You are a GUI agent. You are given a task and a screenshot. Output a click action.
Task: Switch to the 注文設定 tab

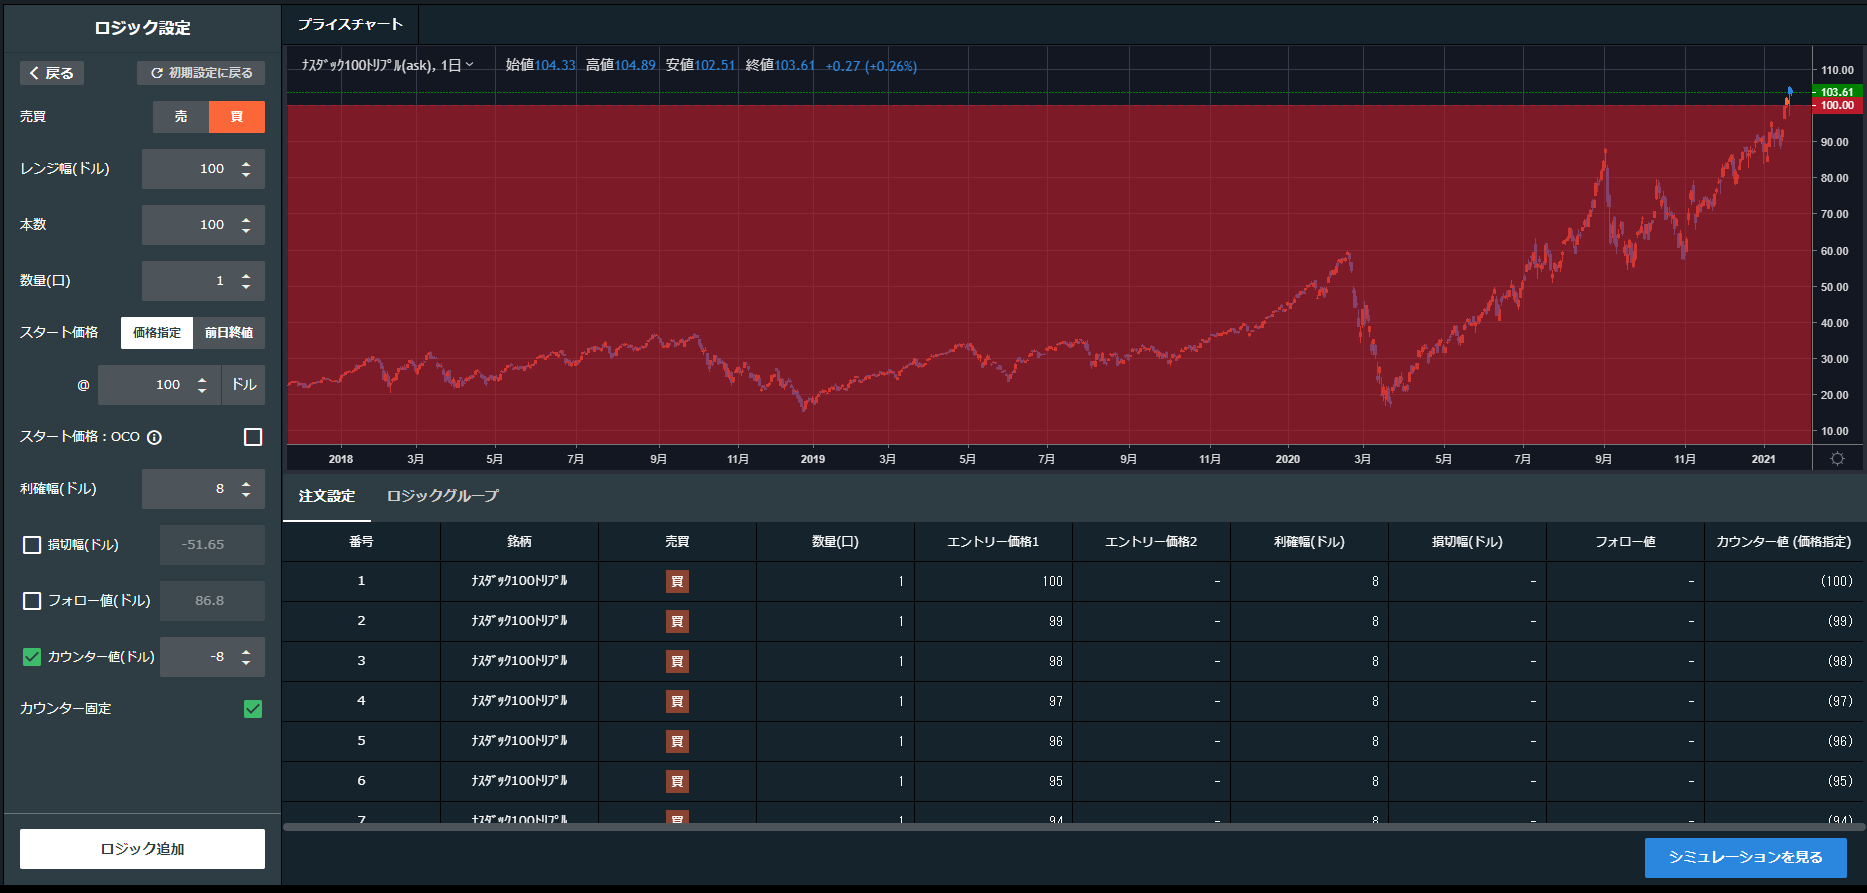[327, 496]
